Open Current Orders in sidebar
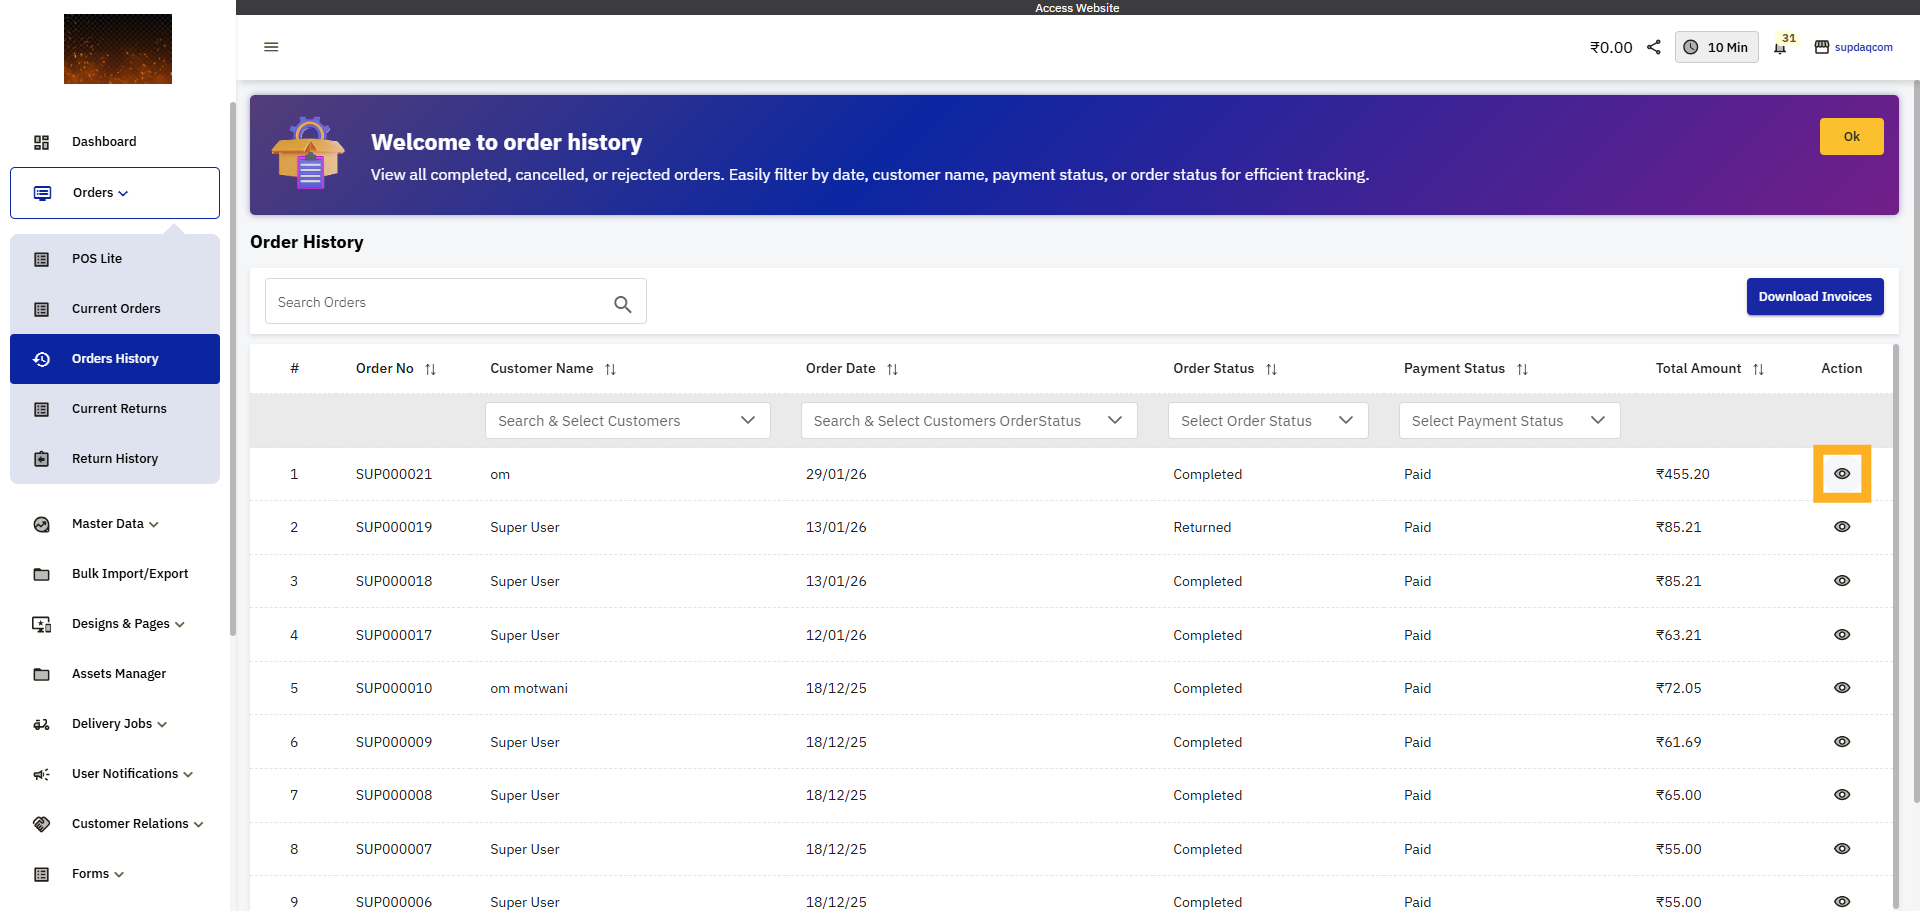This screenshot has height=911, width=1920. point(116,309)
